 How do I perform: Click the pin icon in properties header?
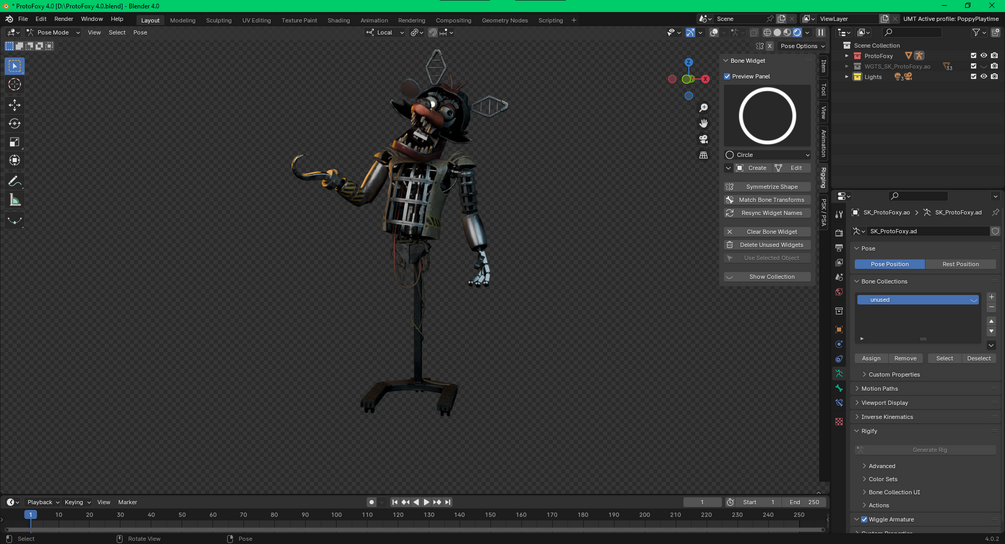(995, 212)
